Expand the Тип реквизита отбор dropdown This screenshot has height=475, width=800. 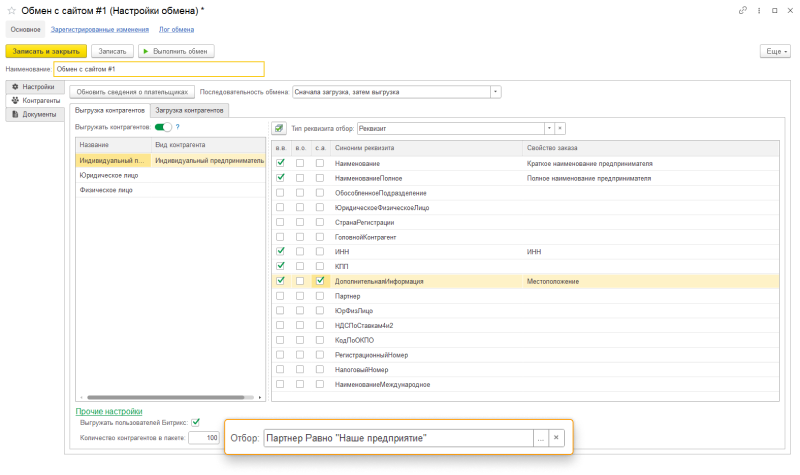[x=548, y=128]
